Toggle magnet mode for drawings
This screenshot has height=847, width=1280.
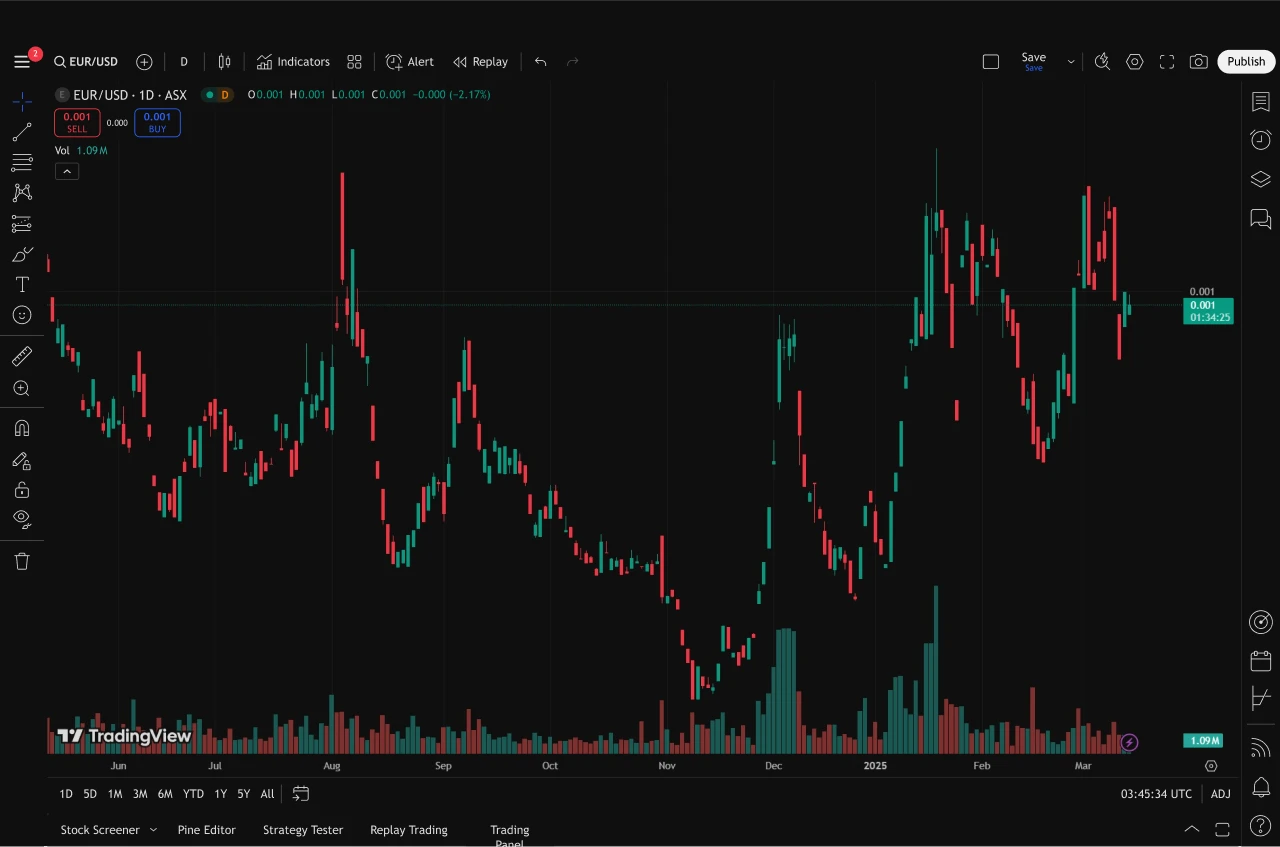(x=22, y=428)
